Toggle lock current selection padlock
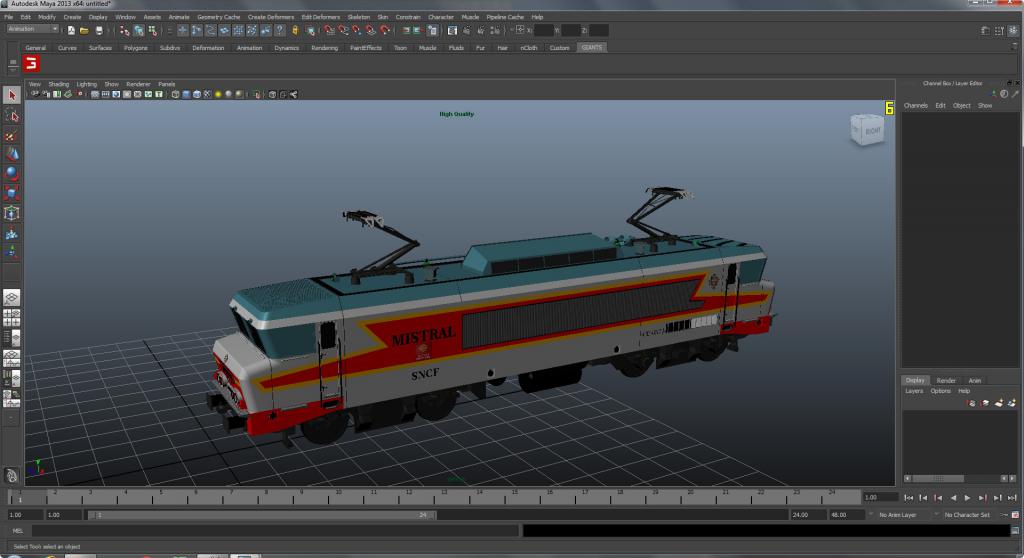 [x=295, y=30]
